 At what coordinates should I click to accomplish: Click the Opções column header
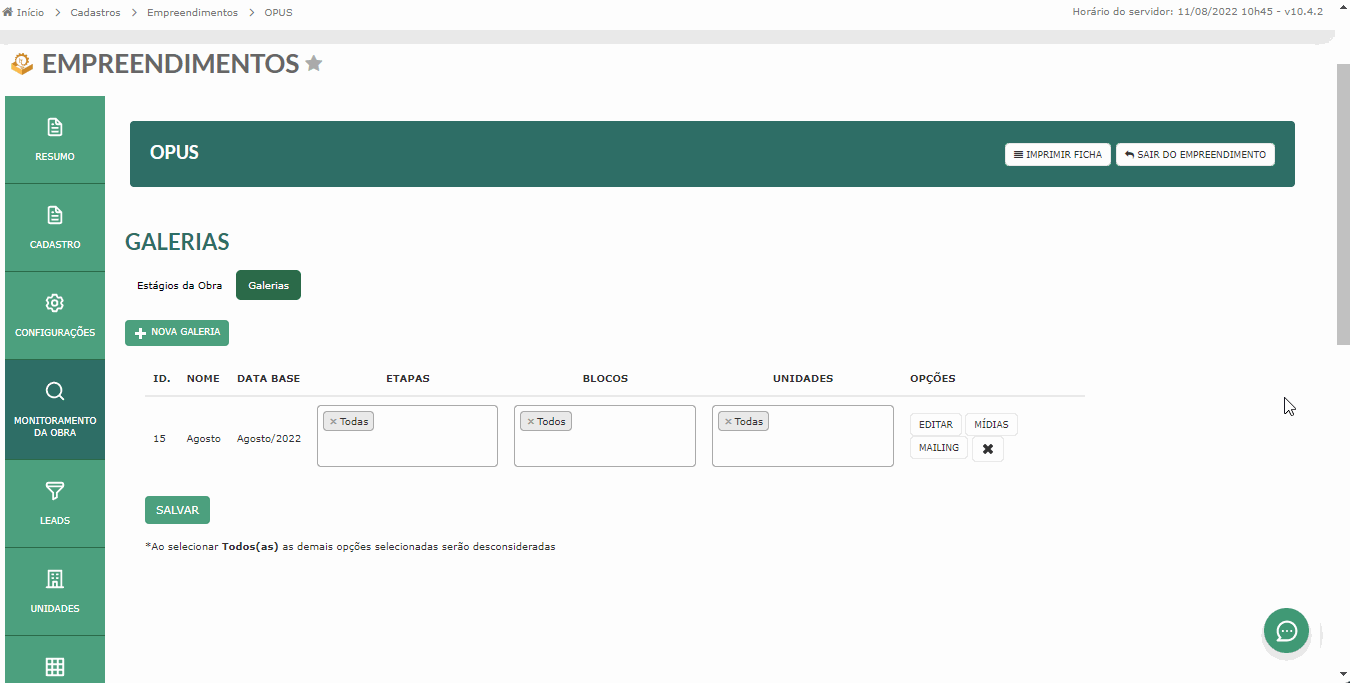coord(933,379)
